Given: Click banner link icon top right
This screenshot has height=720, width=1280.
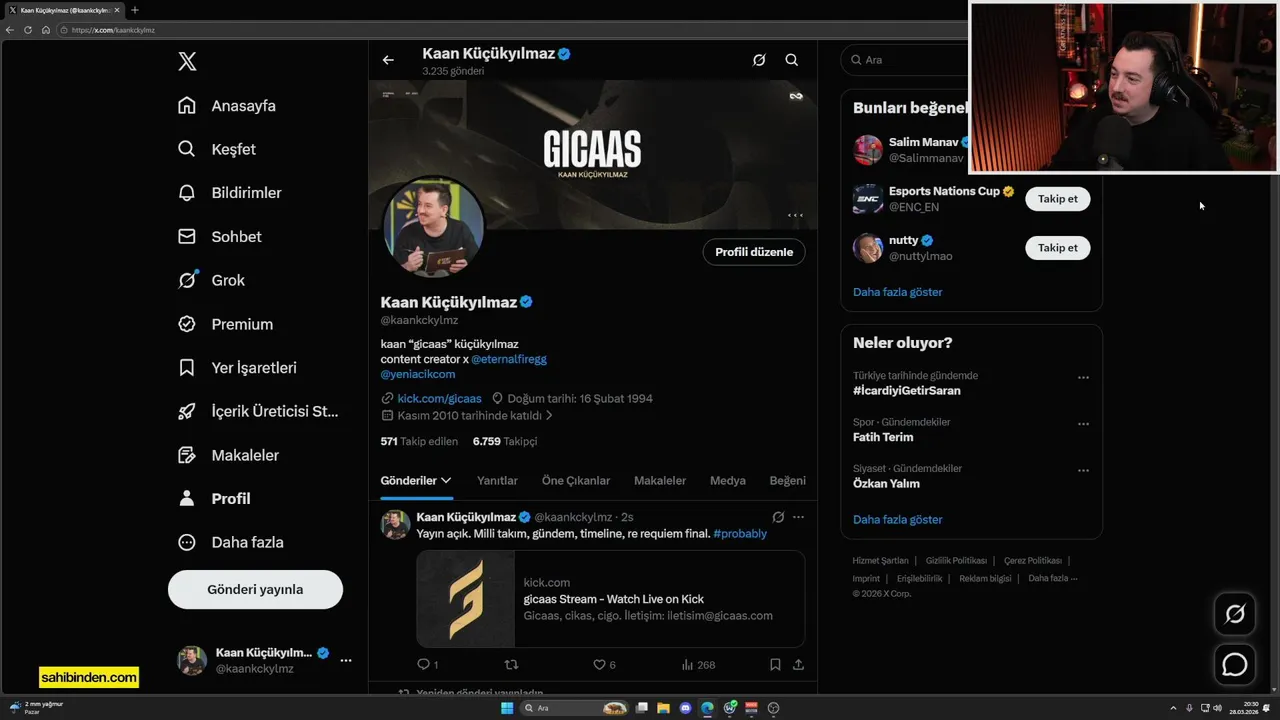Looking at the screenshot, I should tap(796, 96).
